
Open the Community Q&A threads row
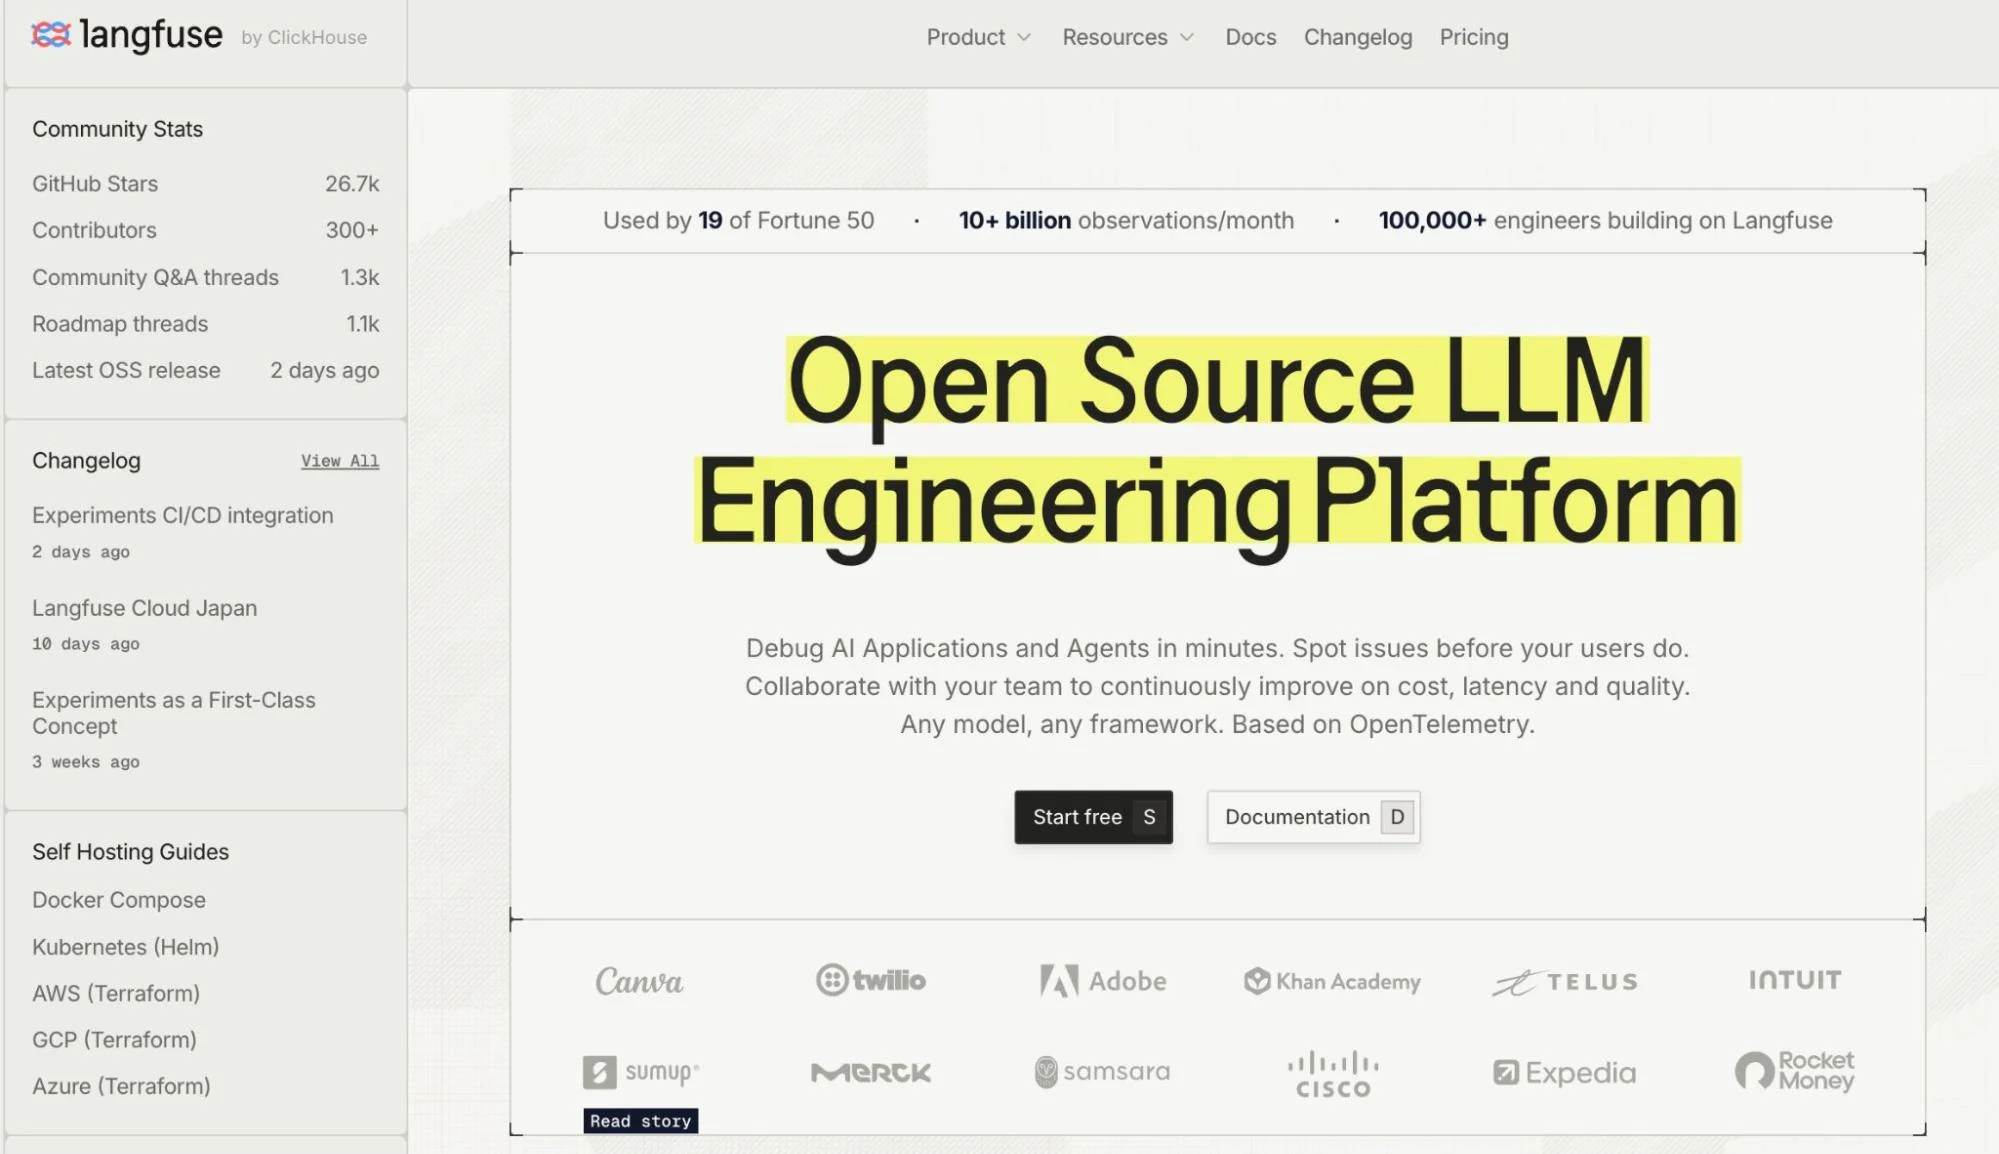click(205, 277)
